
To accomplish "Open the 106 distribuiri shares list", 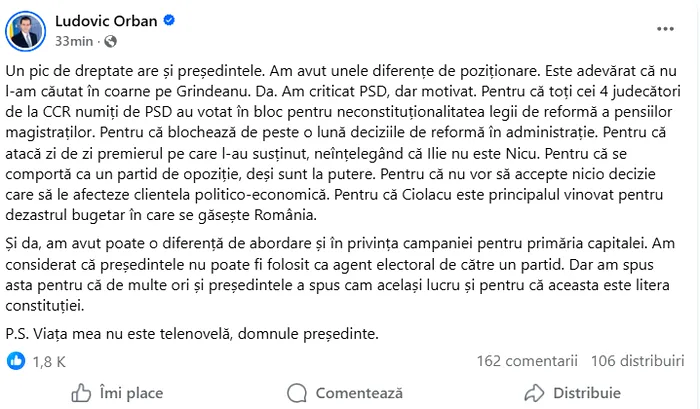I will [635, 360].
